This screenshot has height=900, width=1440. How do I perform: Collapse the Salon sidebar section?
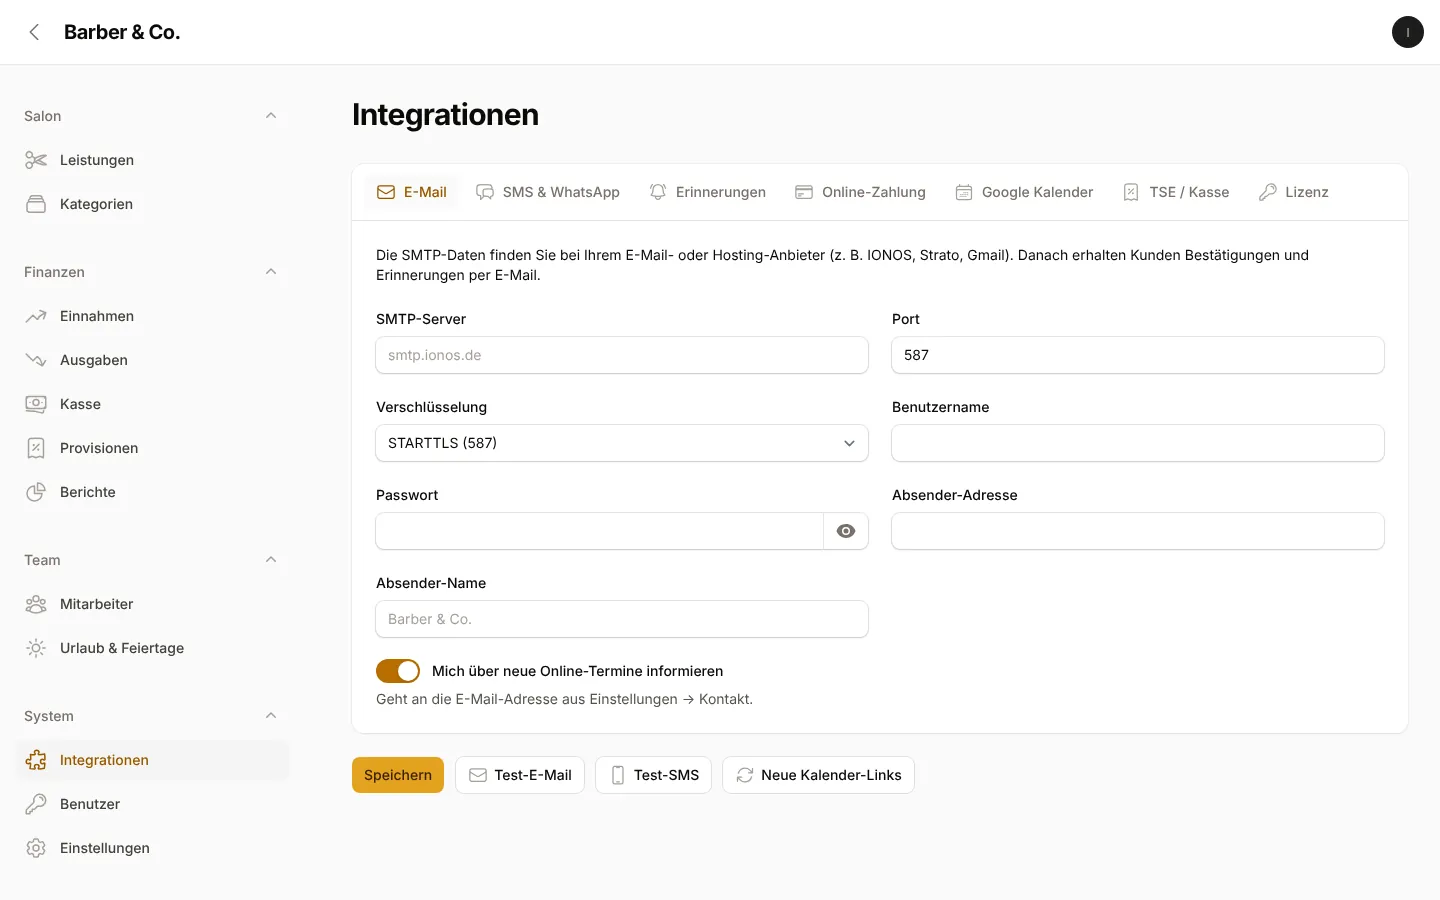[271, 116]
